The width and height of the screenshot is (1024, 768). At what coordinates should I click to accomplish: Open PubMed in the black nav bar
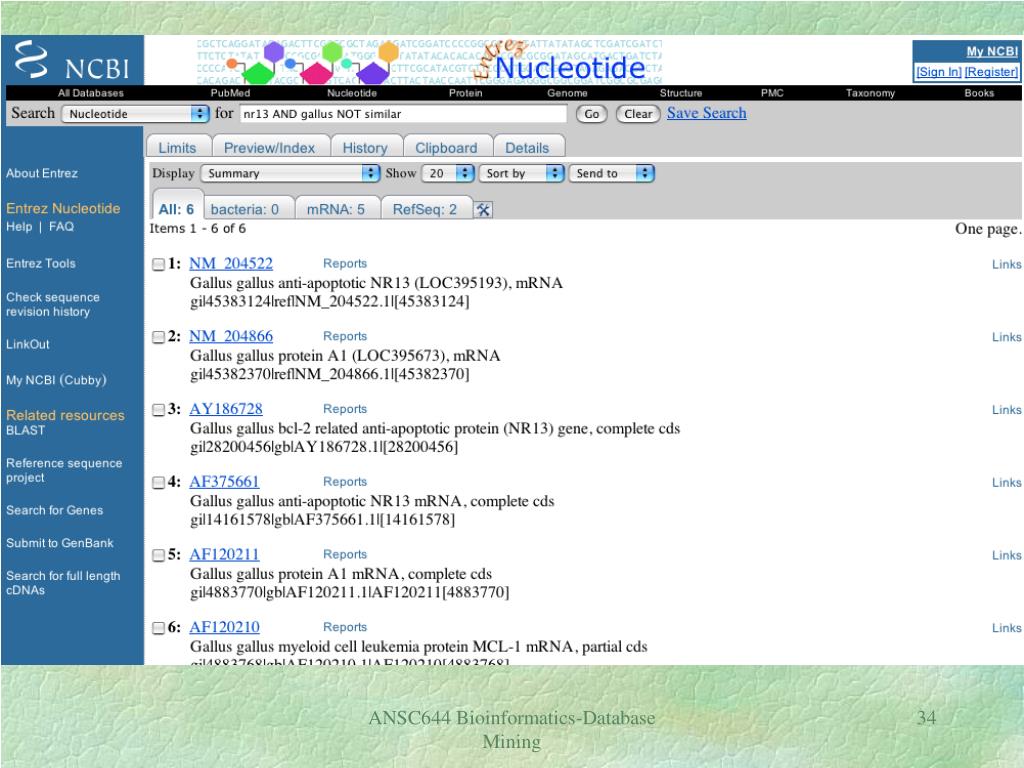[231, 93]
